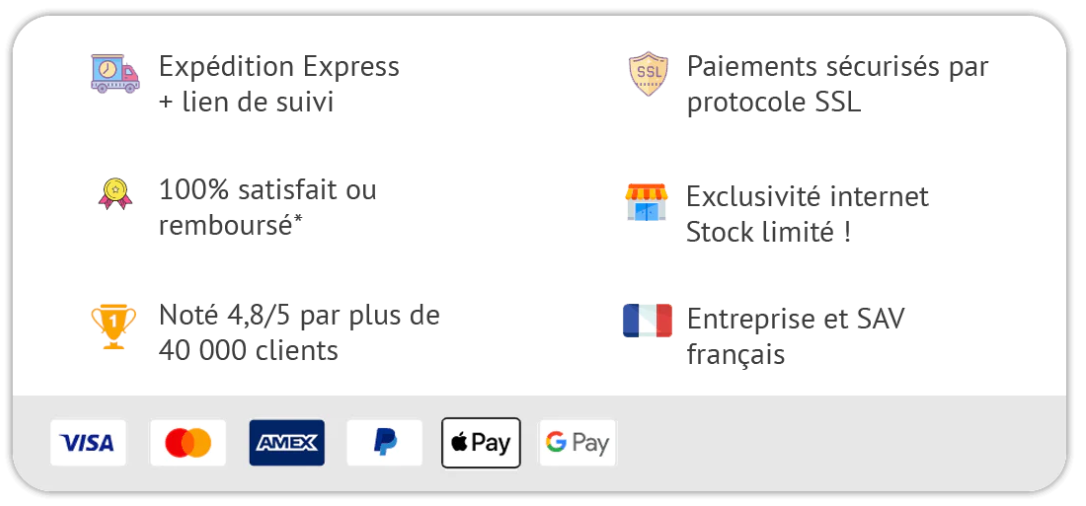Click "100% satisfait ou remboursé" text

[x=267, y=207]
